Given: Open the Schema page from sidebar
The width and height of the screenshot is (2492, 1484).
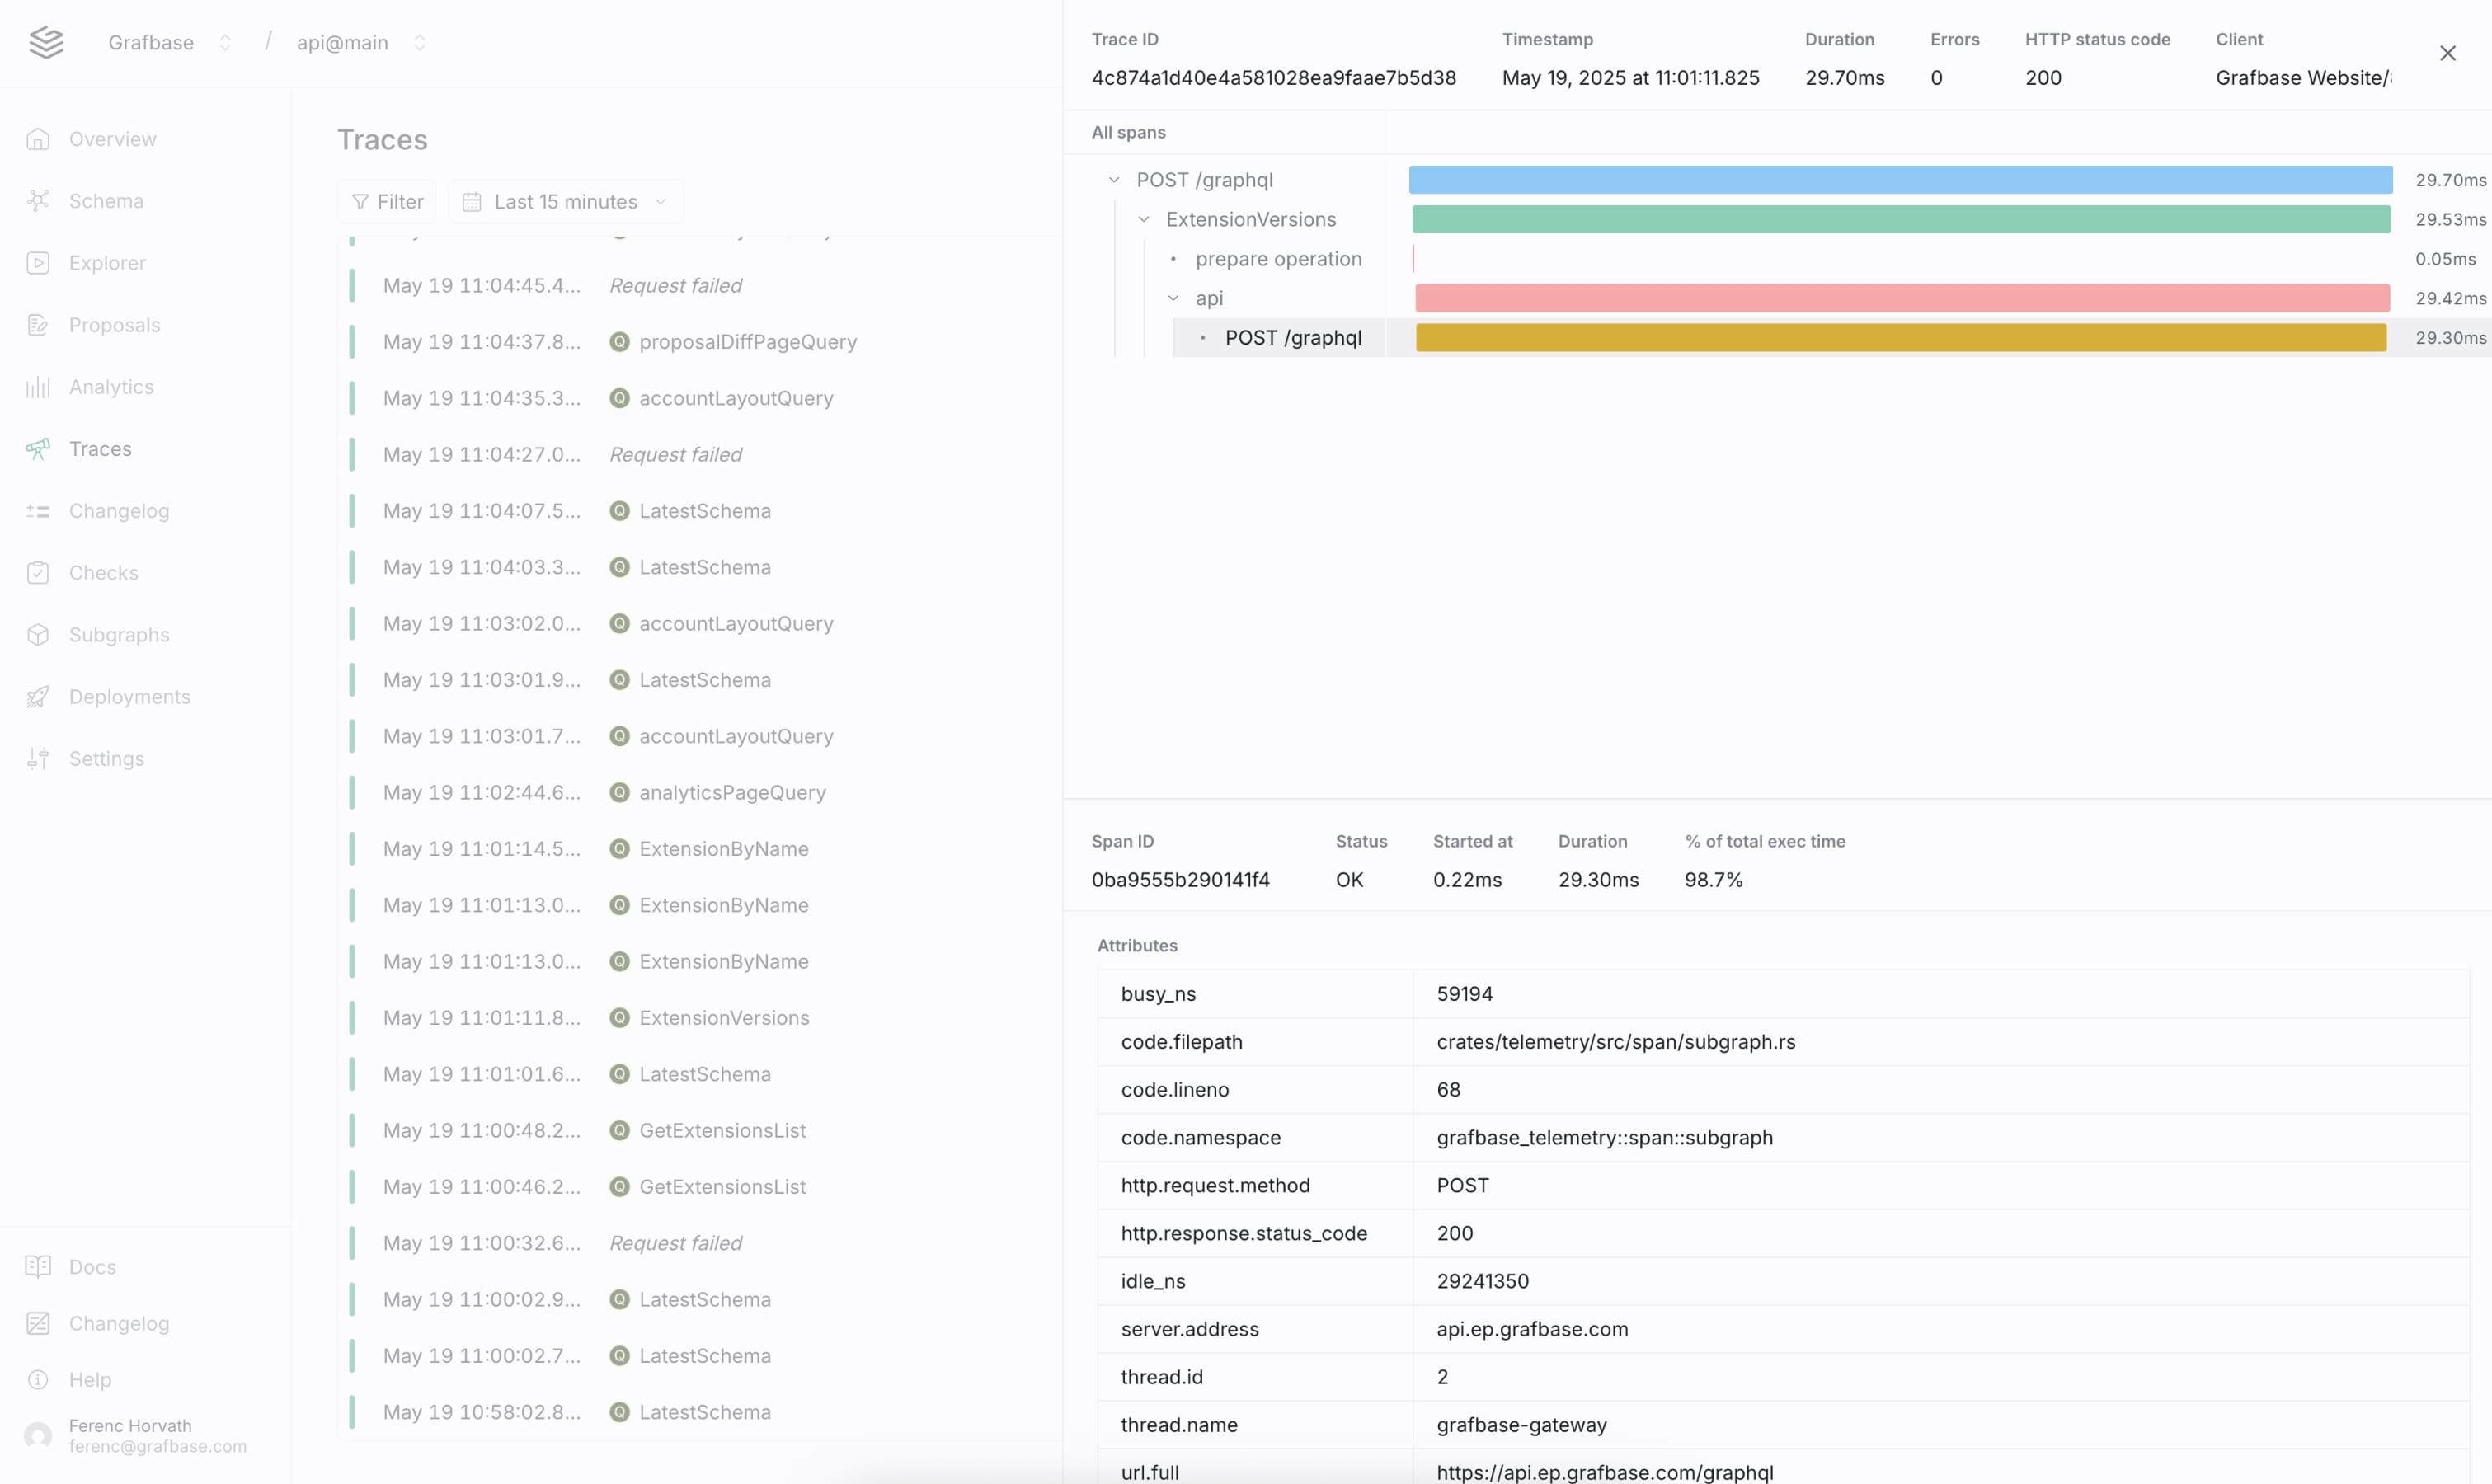Looking at the screenshot, I should tap(105, 201).
